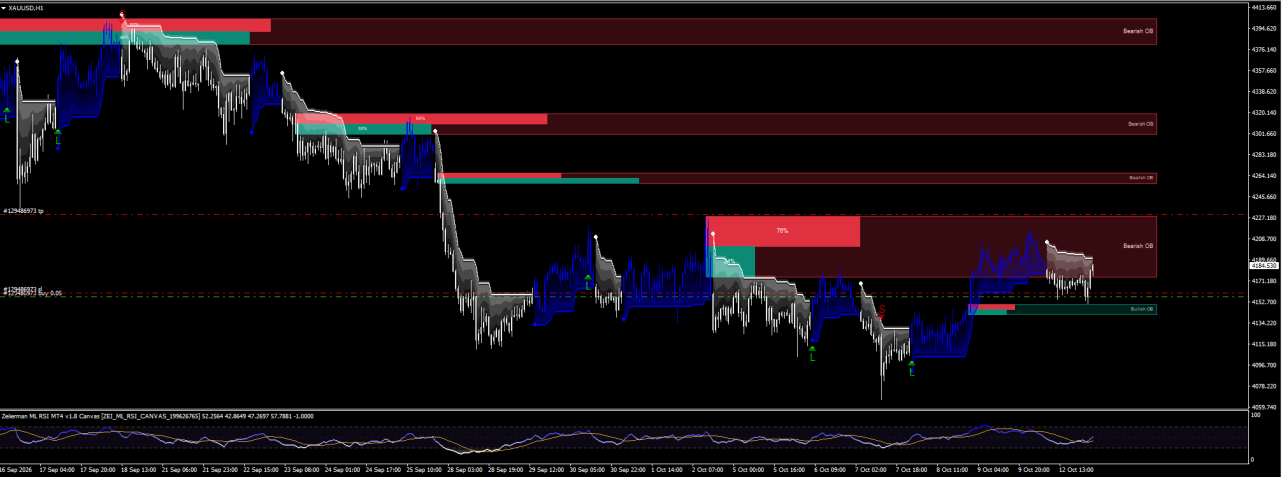Click the XAUUSD,H1 chart title label
Viewport: 1282px width, 477px height.
[x=26, y=7]
